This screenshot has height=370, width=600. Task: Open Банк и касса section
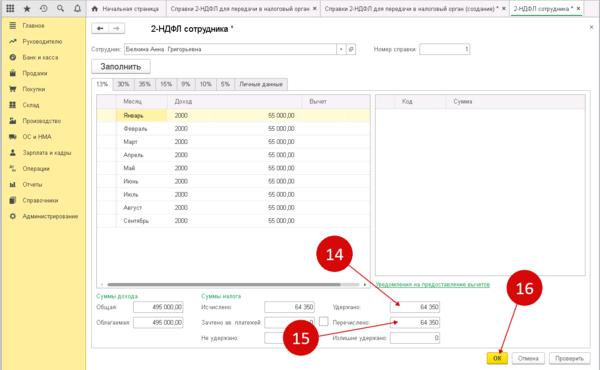point(40,57)
